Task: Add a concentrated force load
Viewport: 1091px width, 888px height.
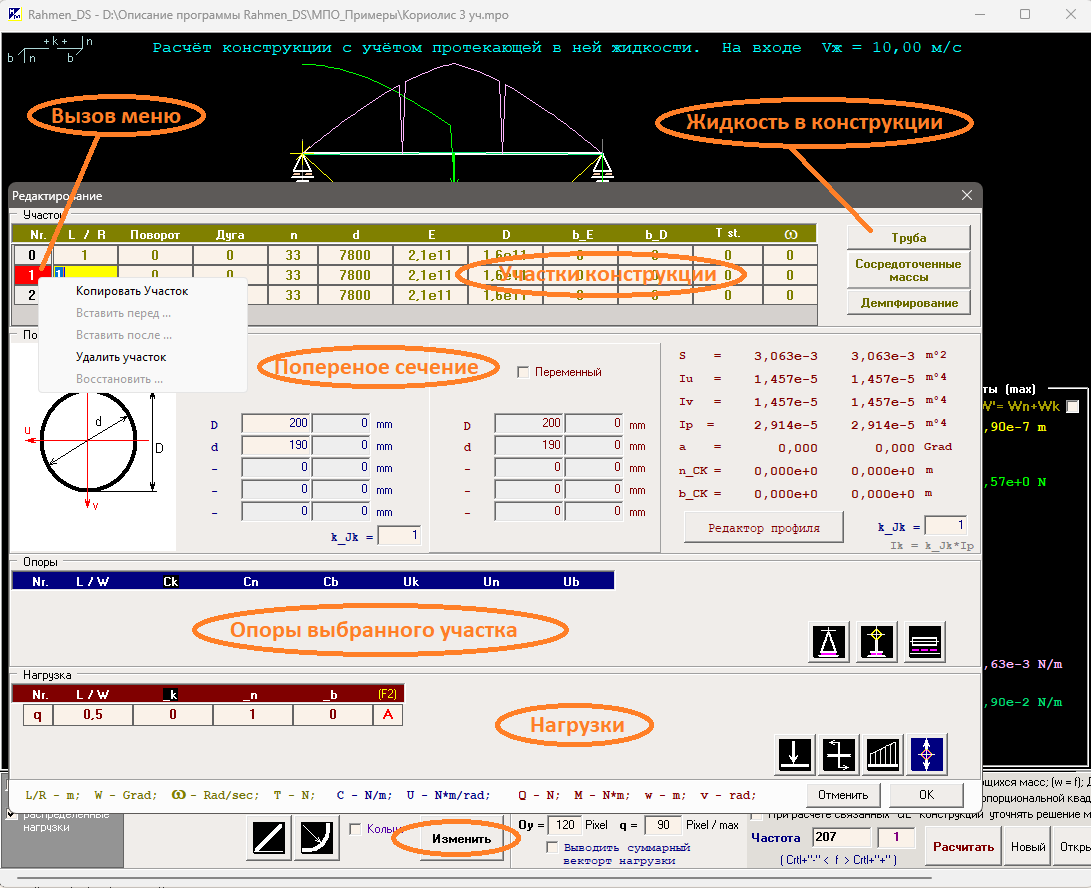Action: click(795, 754)
